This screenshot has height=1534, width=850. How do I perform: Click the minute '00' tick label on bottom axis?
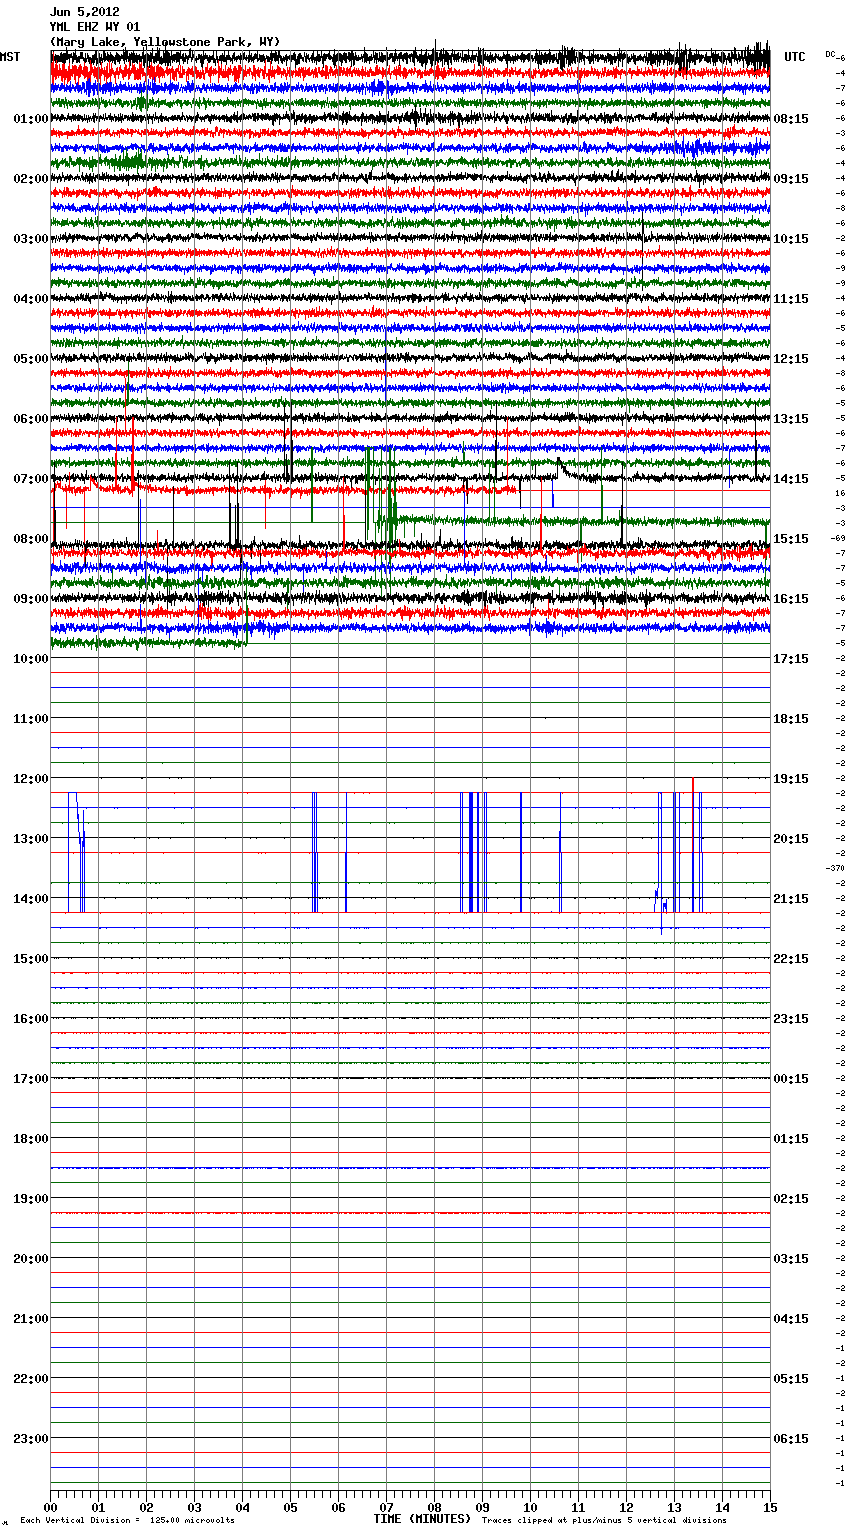(50, 1507)
